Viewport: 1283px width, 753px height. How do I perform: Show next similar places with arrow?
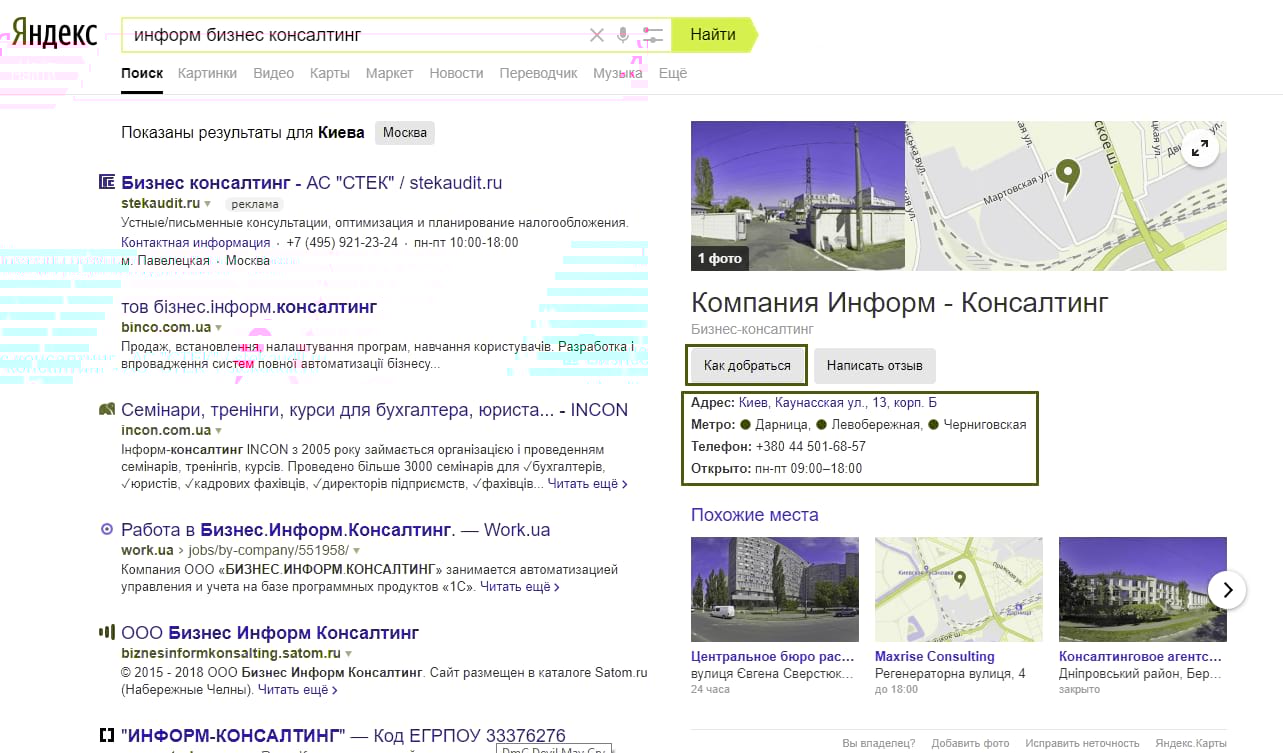pos(1227,589)
